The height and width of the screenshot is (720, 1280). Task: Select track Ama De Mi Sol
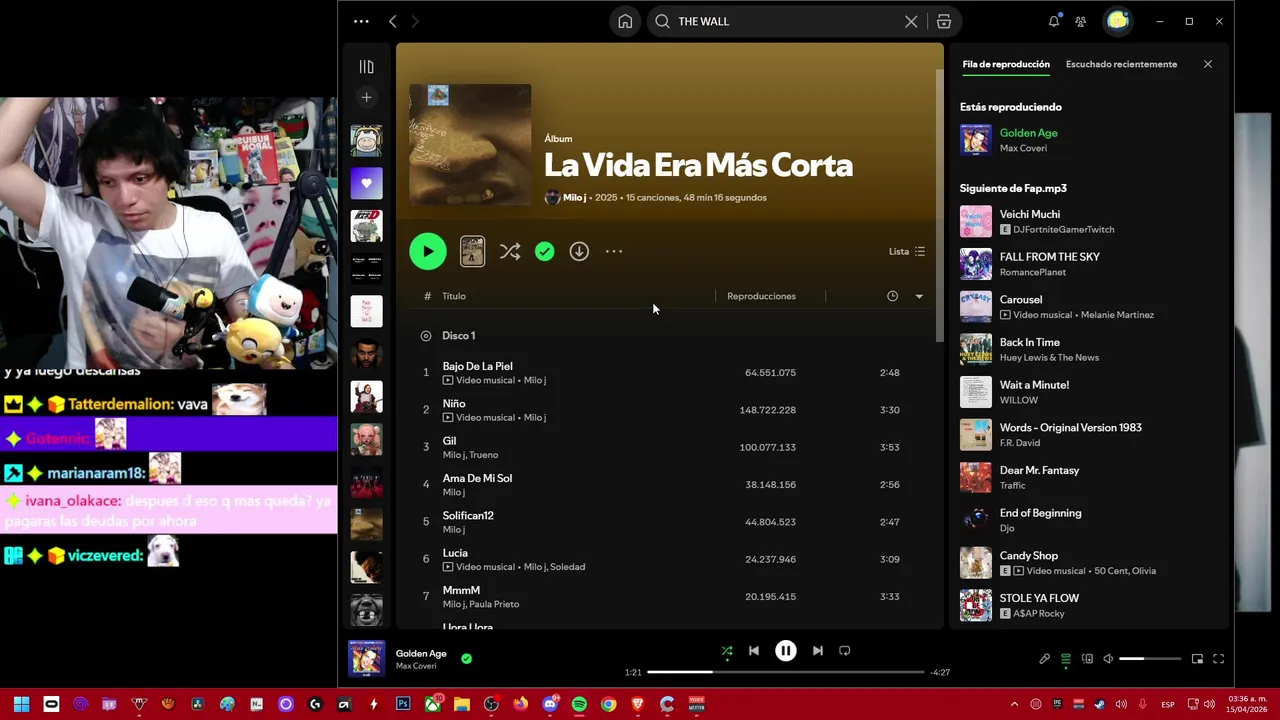coord(670,485)
